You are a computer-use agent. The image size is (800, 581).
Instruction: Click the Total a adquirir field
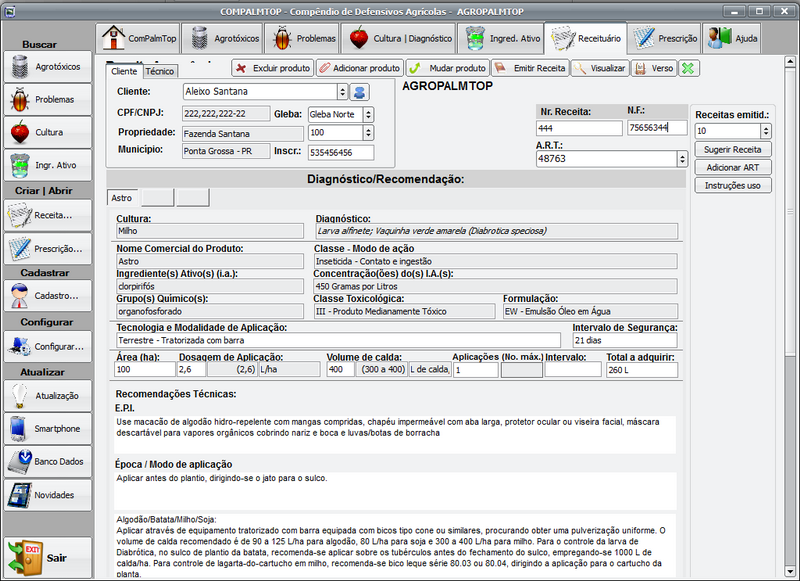click(x=642, y=370)
